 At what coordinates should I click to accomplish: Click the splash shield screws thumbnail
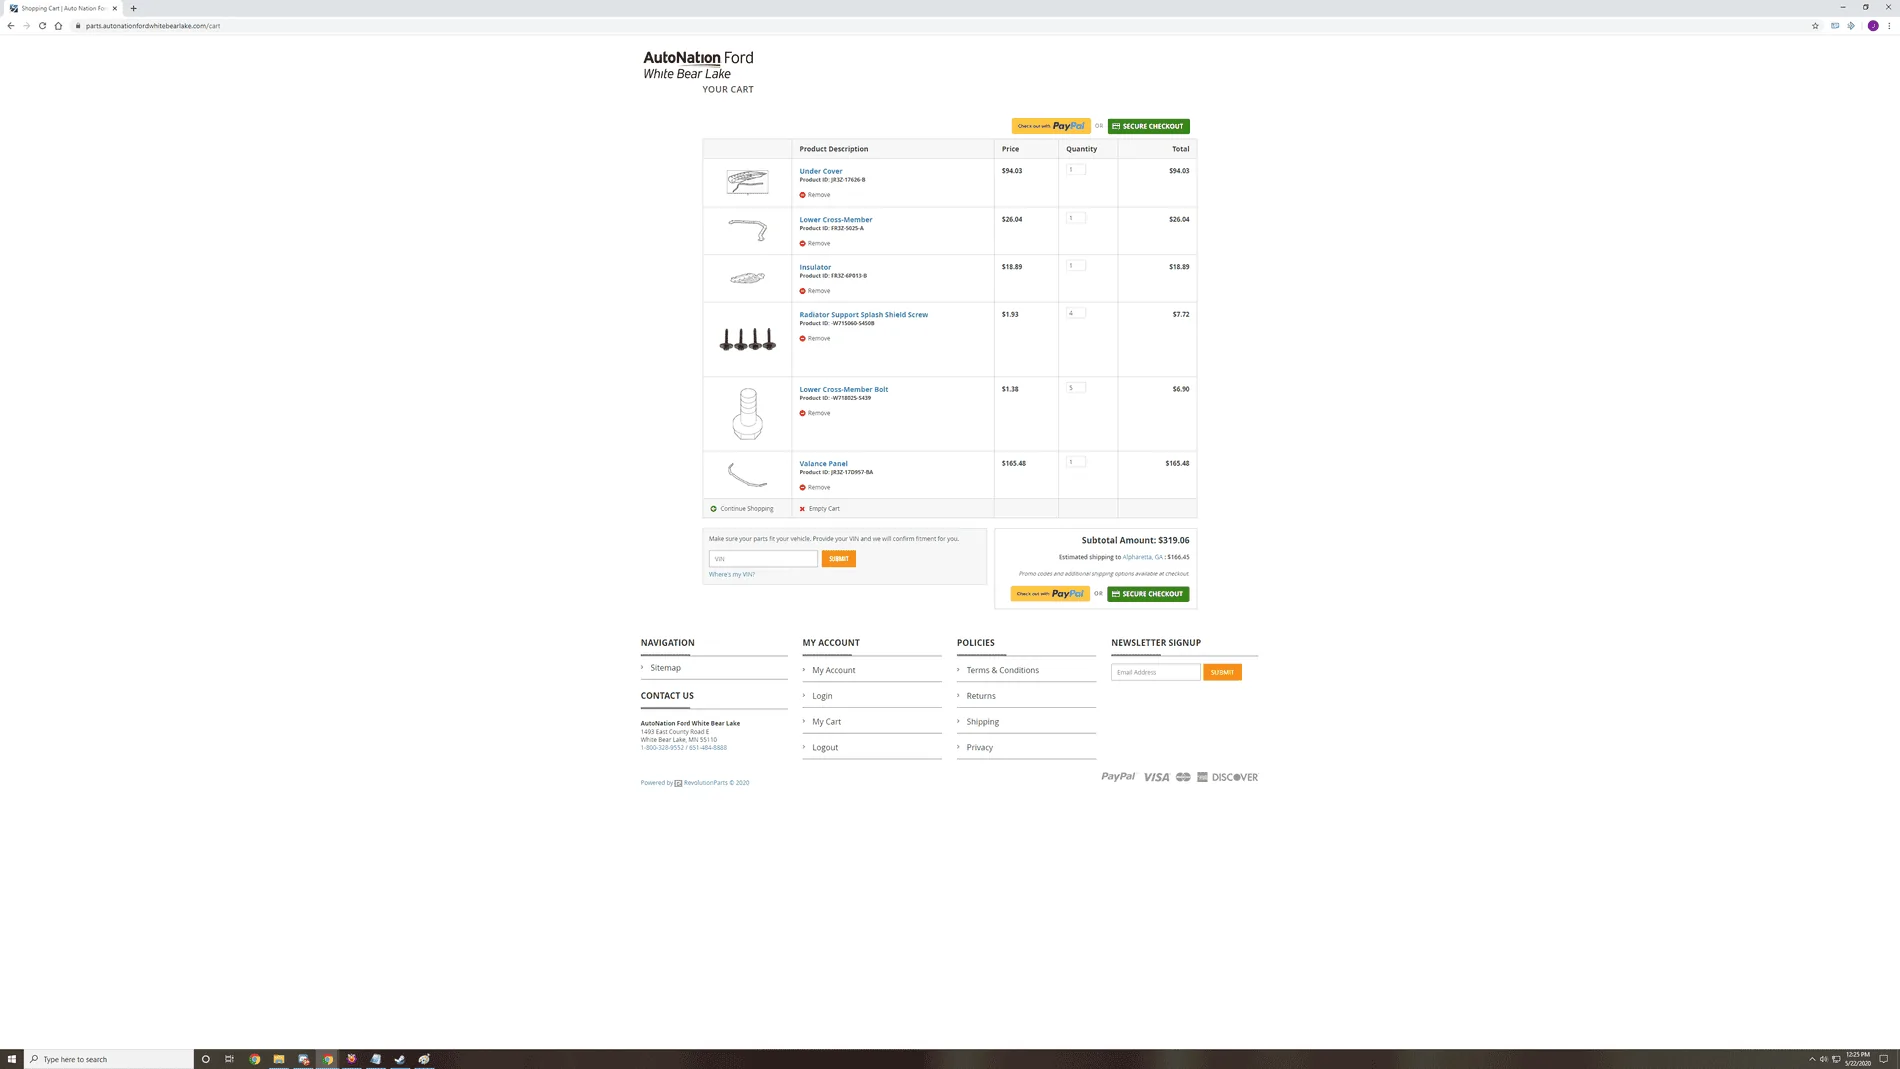point(747,340)
